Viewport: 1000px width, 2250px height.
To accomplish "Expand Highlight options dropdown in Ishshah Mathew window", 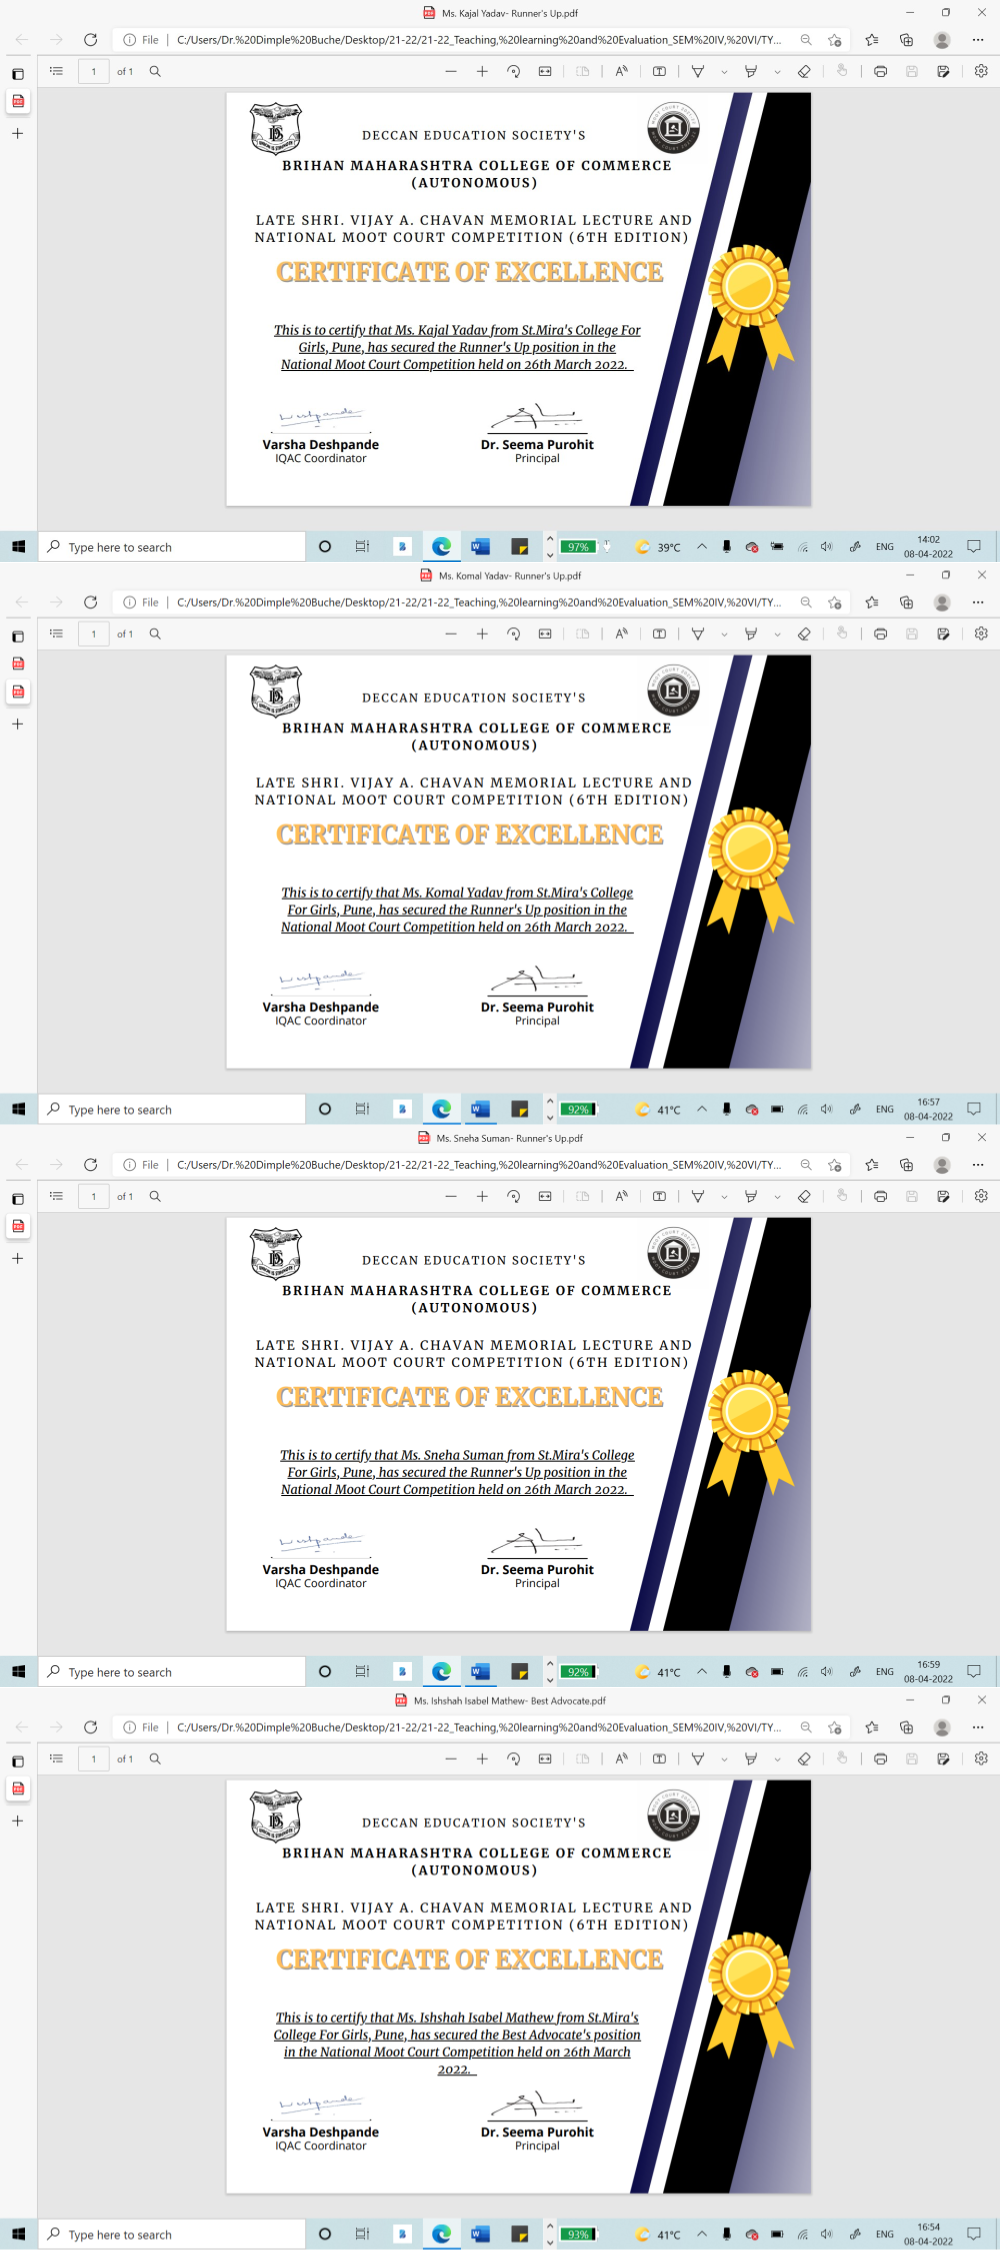I will 777,1758.
